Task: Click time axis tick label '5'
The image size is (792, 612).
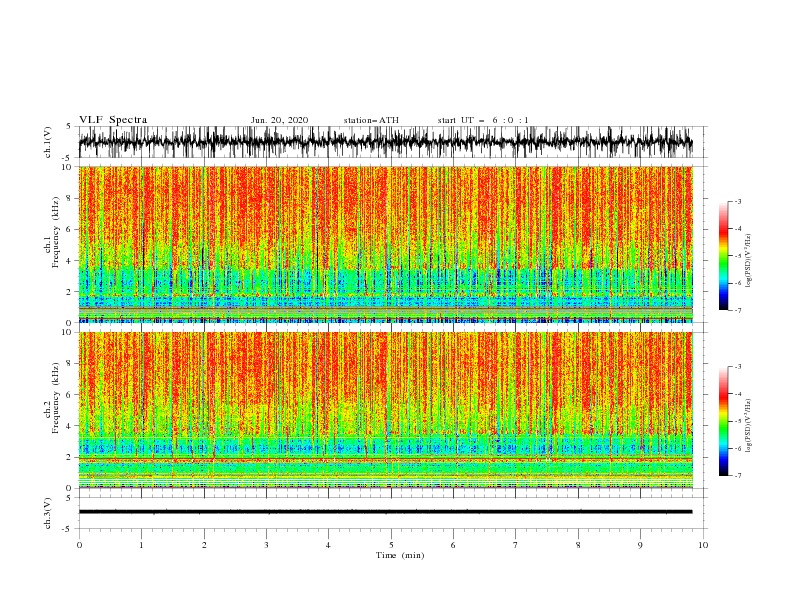Action: (x=391, y=545)
